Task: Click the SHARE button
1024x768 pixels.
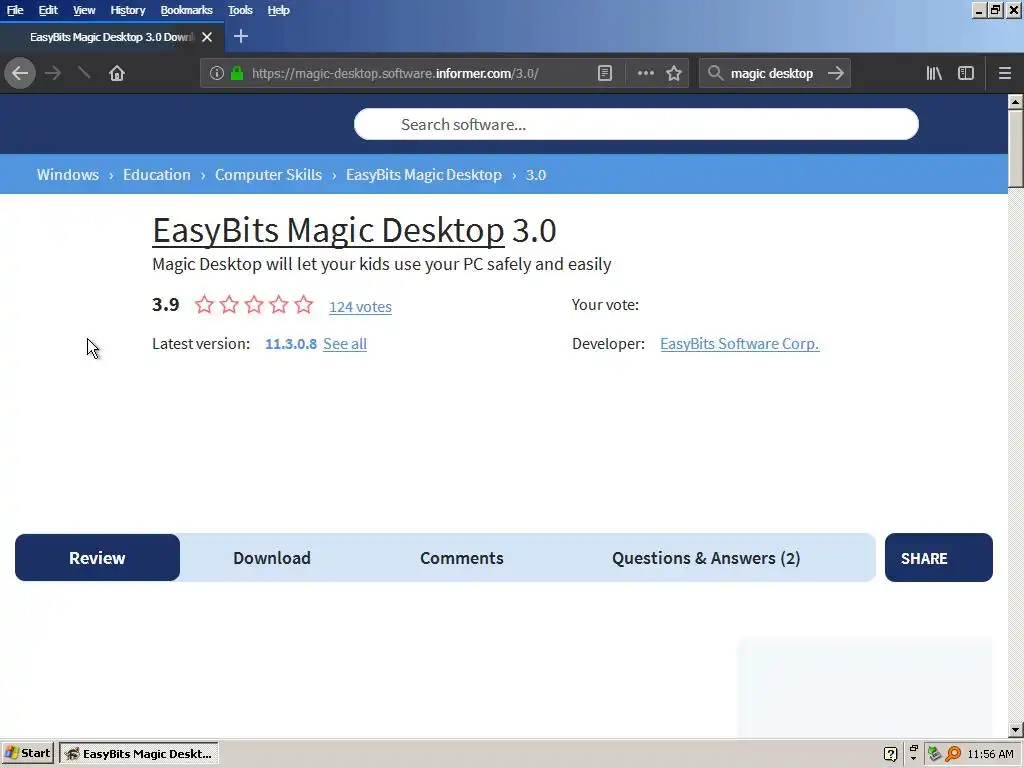Action: 938,558
